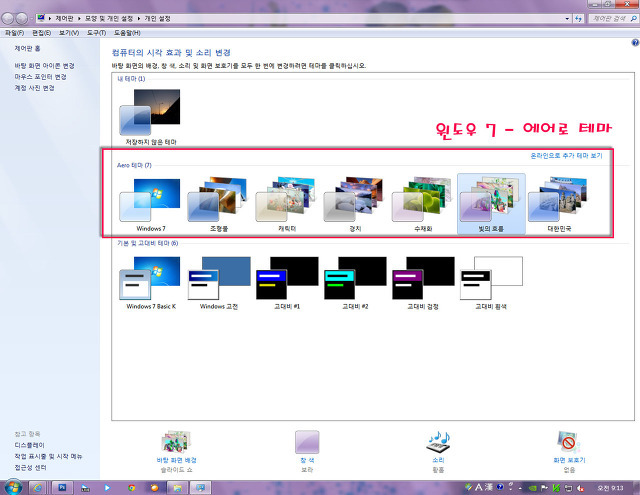Screen dimensions: 640x495
Task: Open the 파일(F) menu
Action: [14, 33]
